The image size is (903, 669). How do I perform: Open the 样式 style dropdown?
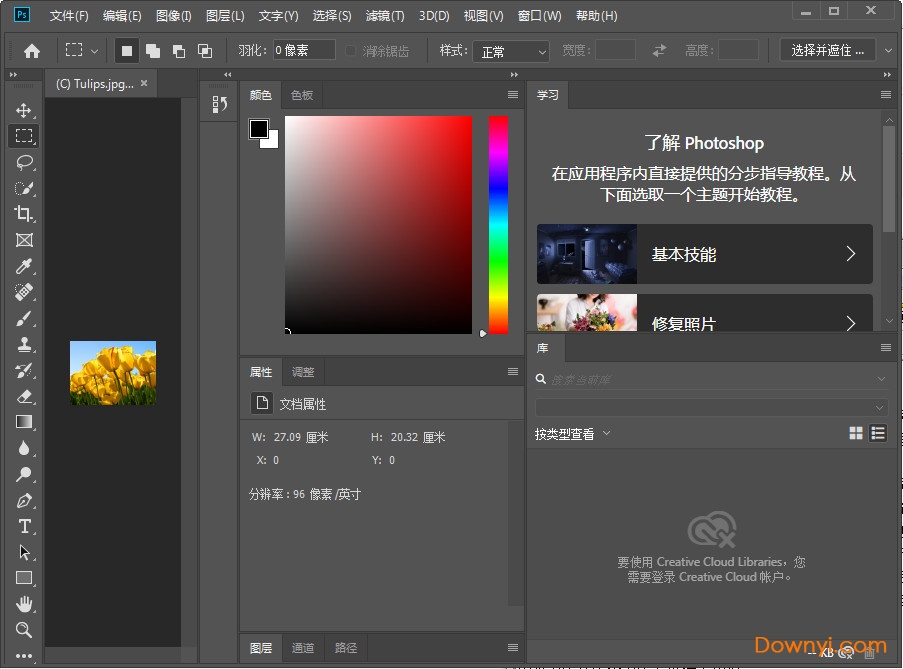coord(513,51)
